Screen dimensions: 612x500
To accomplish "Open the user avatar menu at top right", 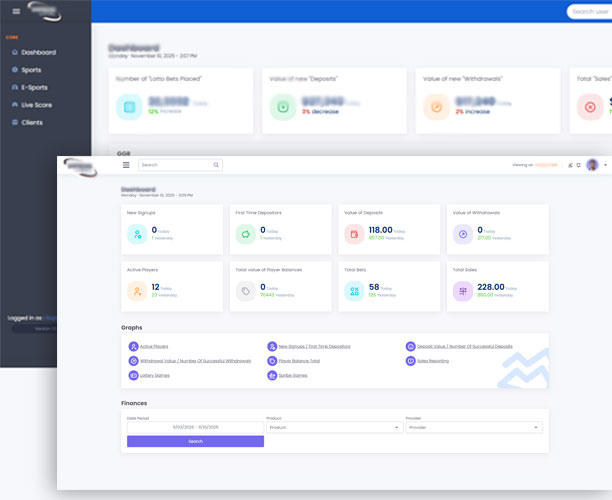I will 592,165.
